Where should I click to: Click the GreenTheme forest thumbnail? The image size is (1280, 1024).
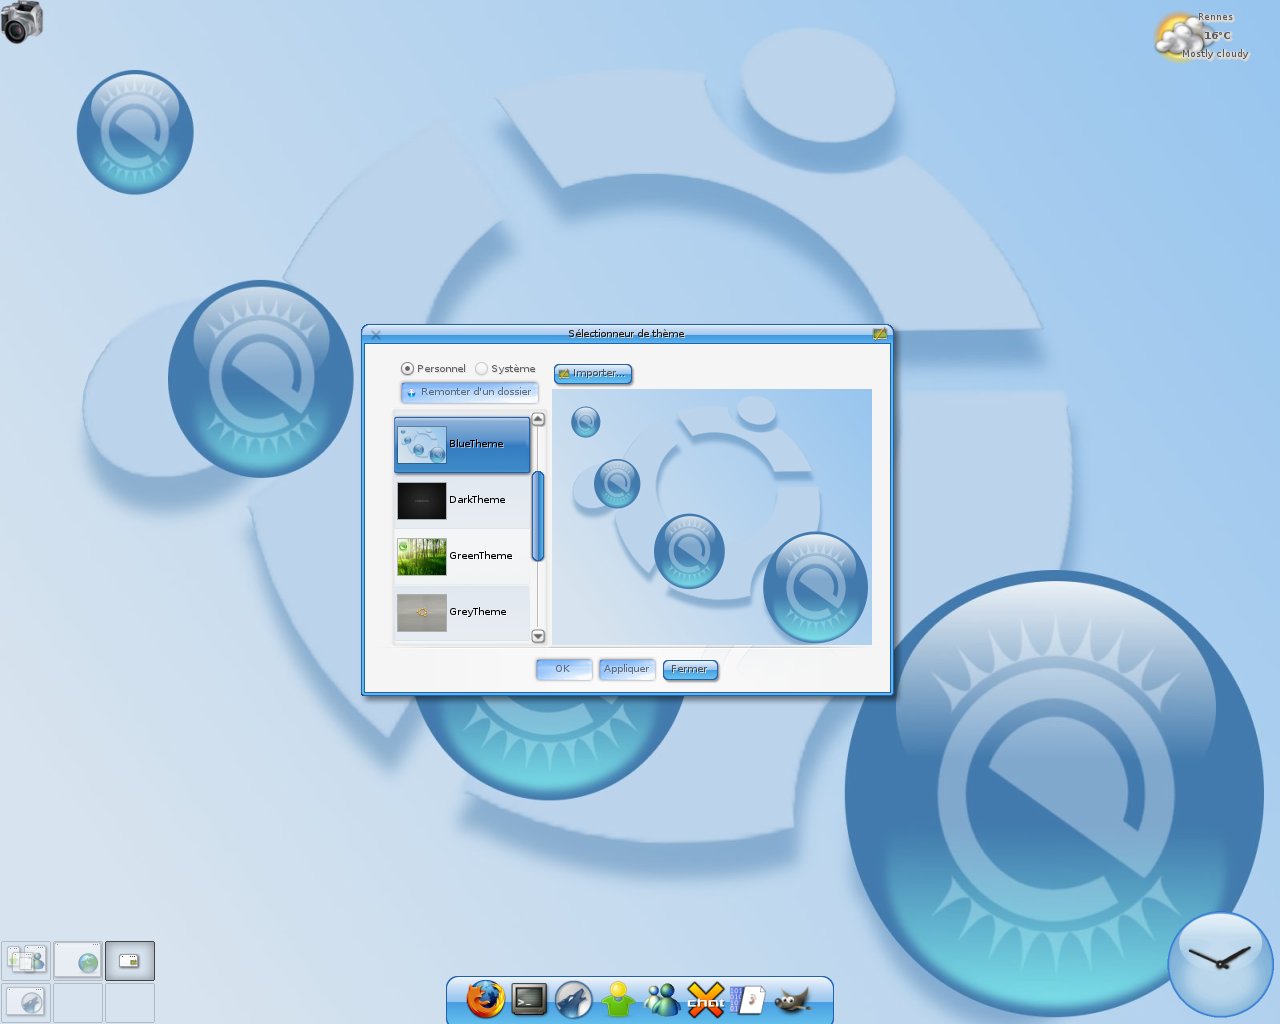pos(422,557)
